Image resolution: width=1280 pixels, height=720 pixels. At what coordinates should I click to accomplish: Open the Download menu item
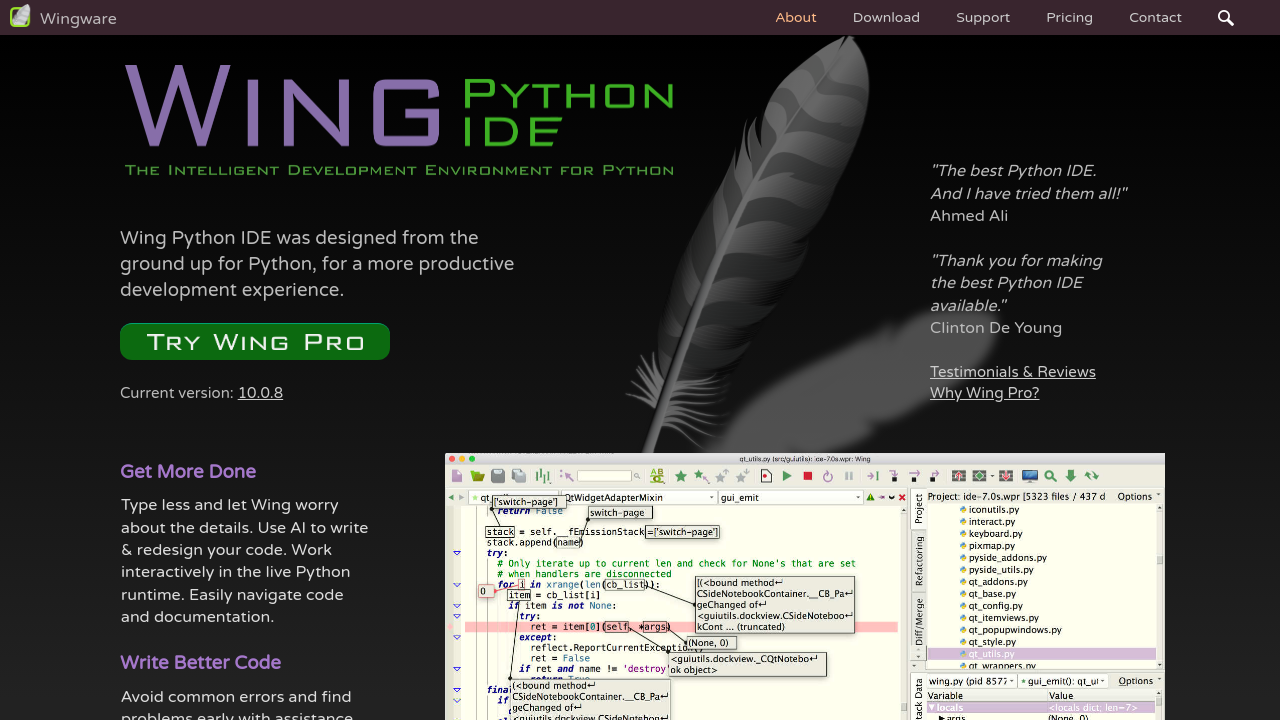pos(886,18)
